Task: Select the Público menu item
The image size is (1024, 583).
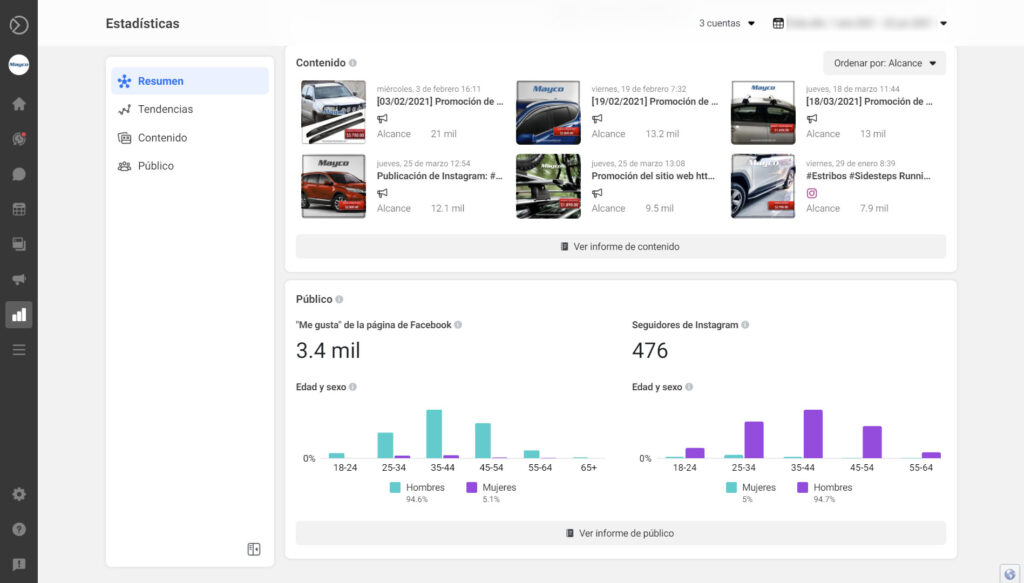Action: 155,166
